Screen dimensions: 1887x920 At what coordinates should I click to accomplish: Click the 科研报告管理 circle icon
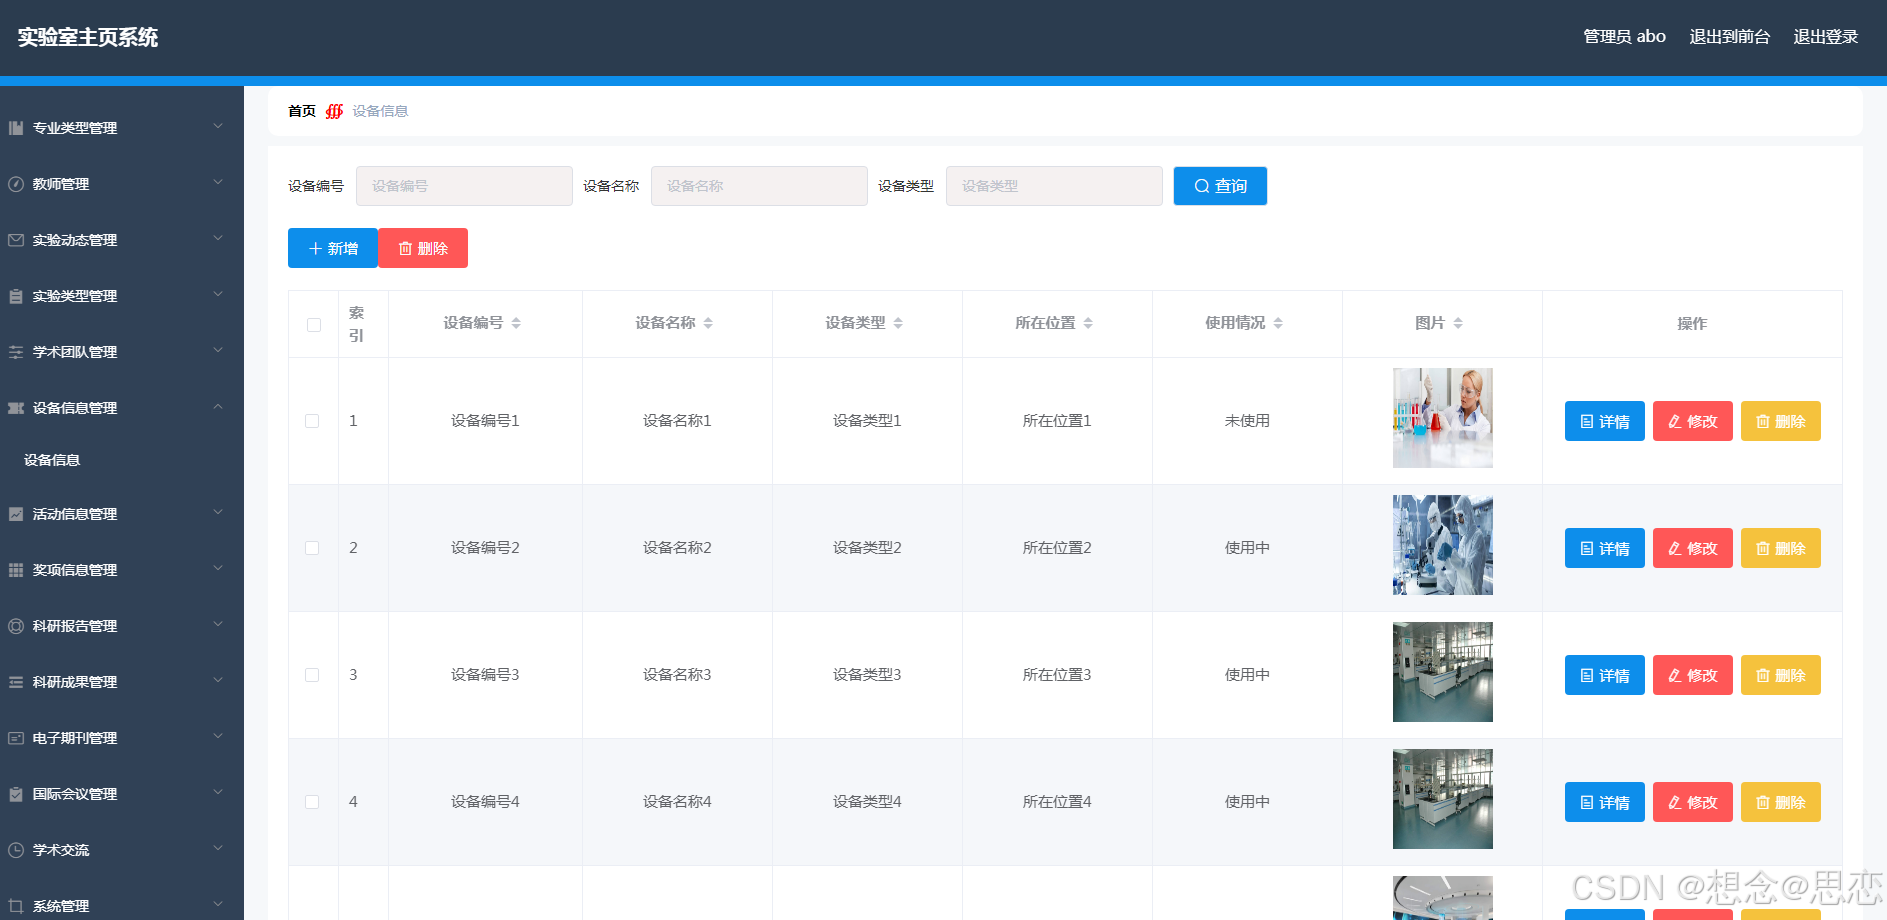(x=16, y=626)
